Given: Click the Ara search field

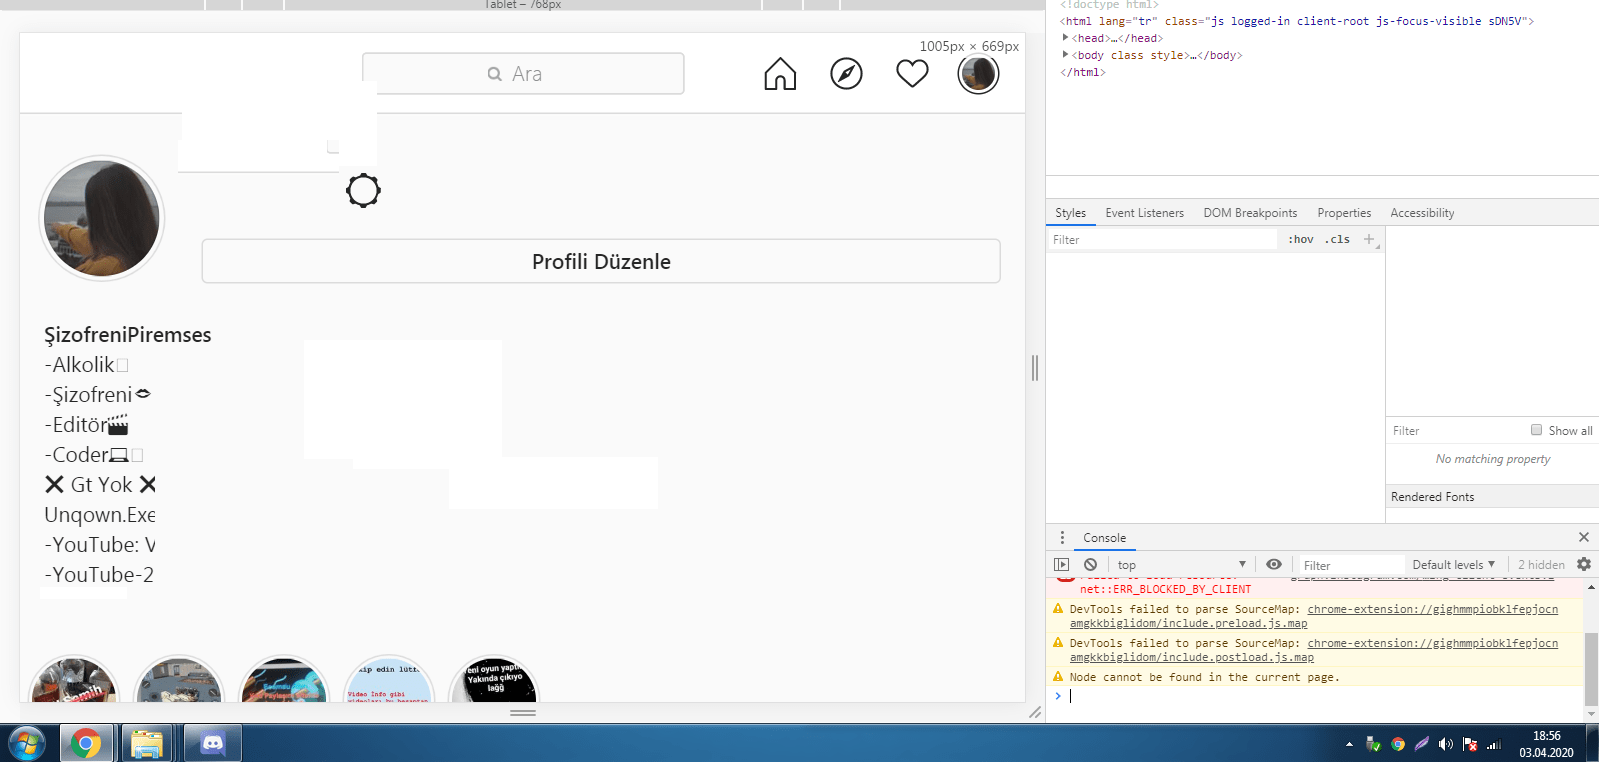Looking at the screenshot, I should 523,74.
